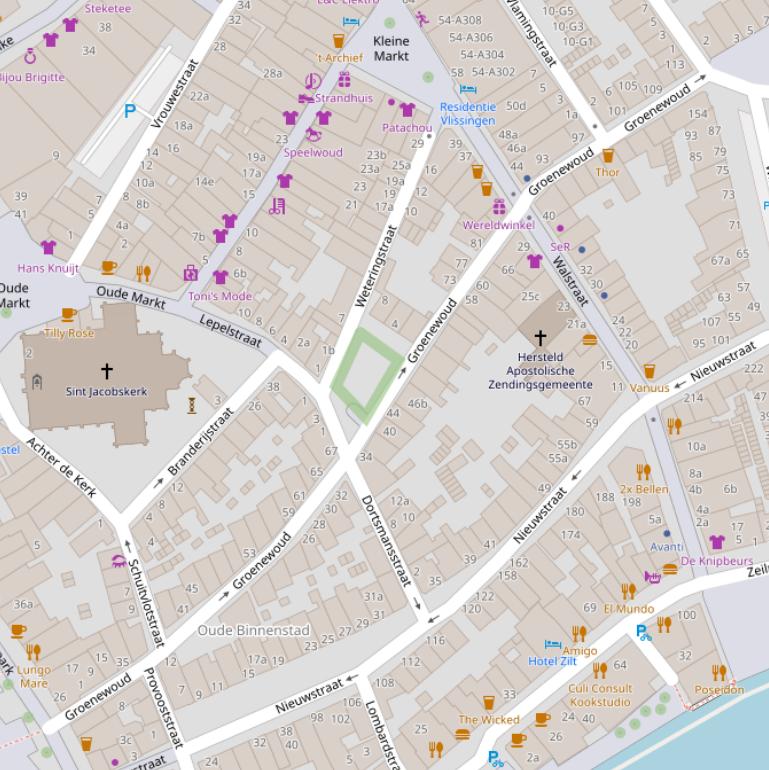This screenshot has height=770, width=769.
Task: Click the Hersteld Apostolische church cross icon
Action: point(541,338)
